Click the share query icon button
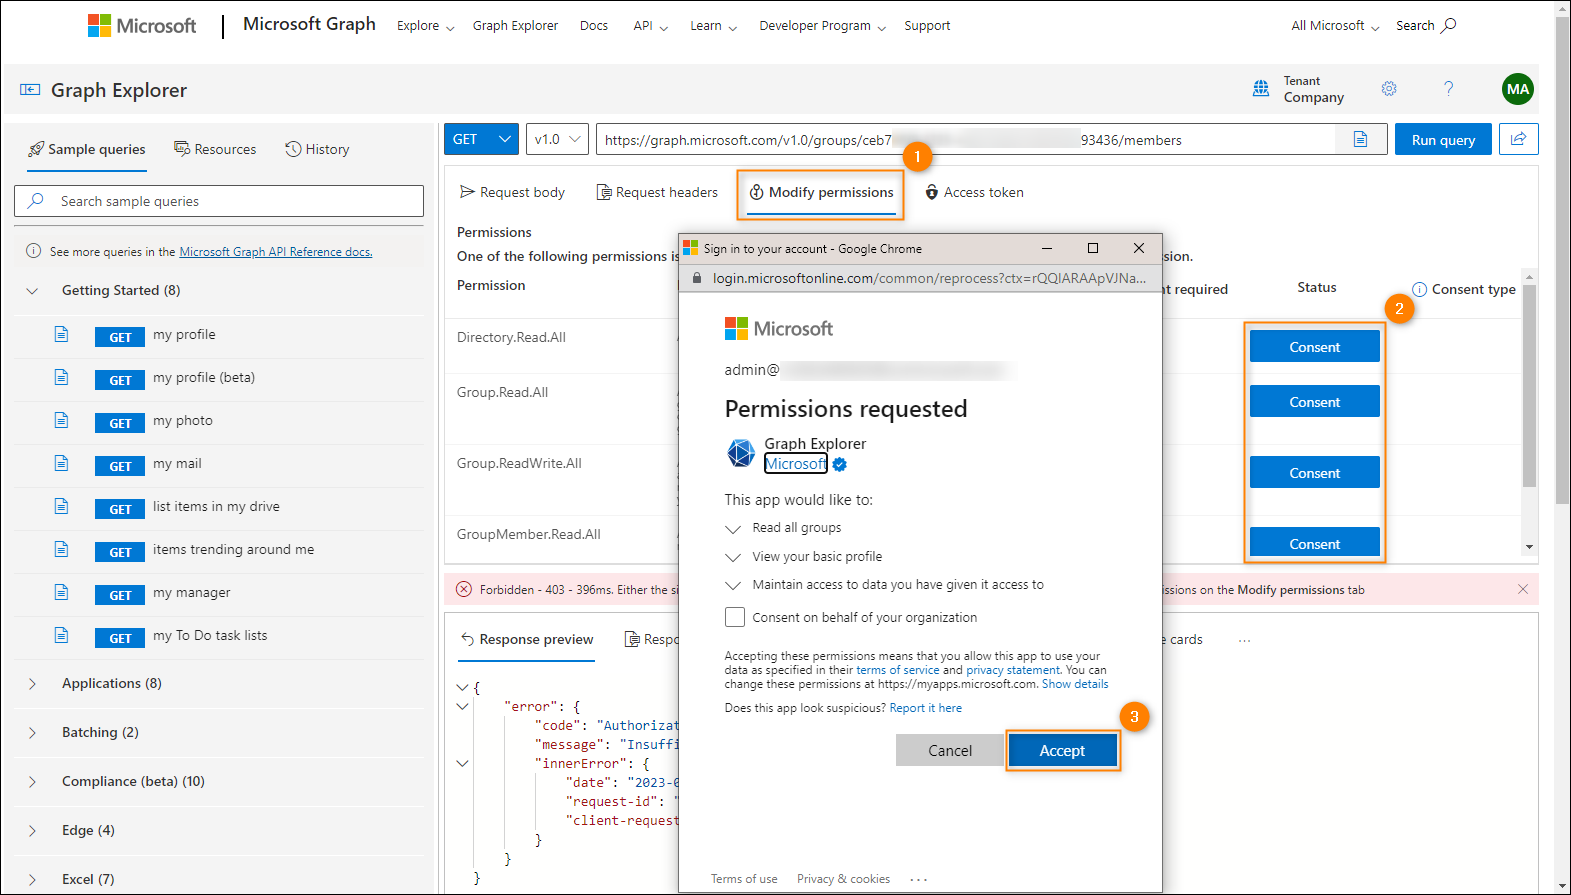1571x895 pixels. [x=1519, y=139]
